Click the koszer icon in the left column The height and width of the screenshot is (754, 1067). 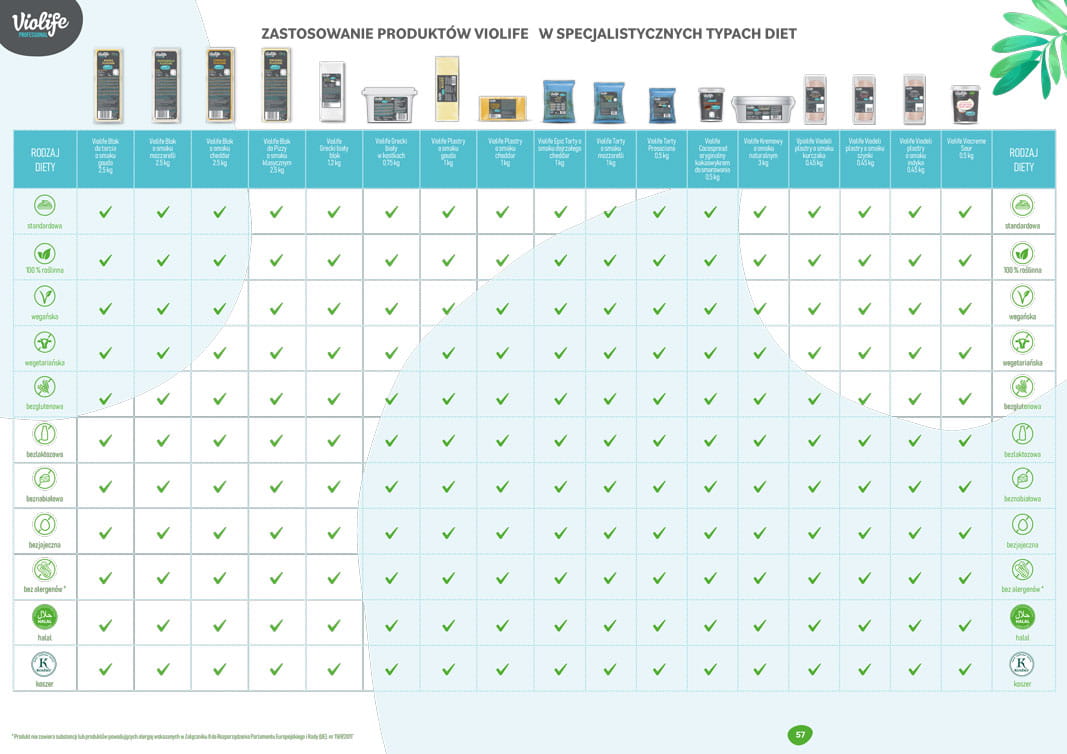pos(44,663)
